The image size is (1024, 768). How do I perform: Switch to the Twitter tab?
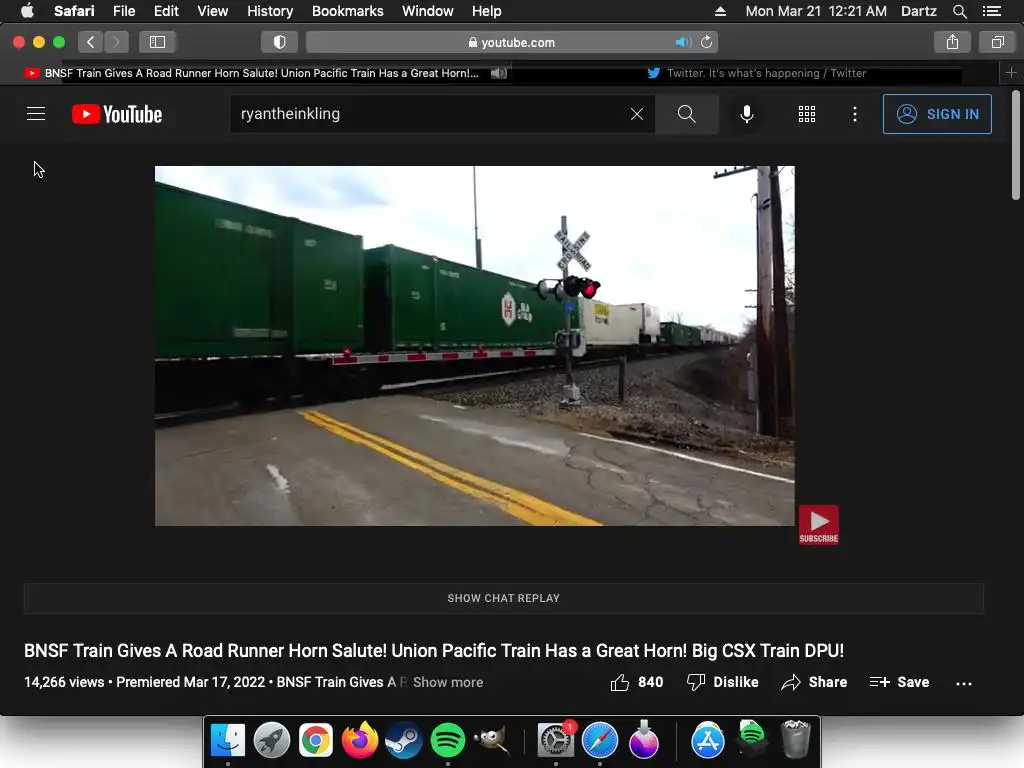click(756, 73)
